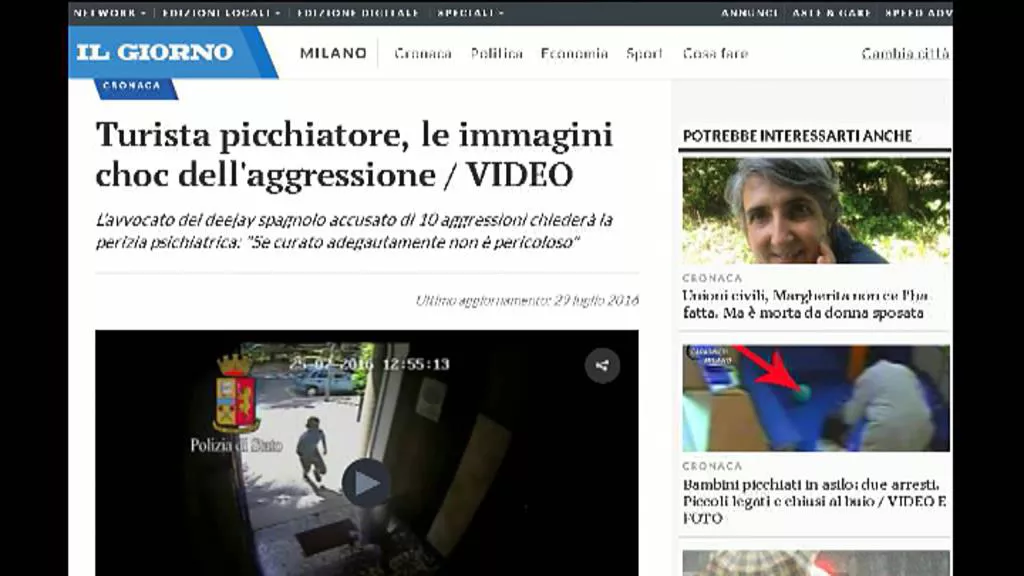
Task: Click the article subtitle about perizia psichiatrica
Action: point(354,231)
